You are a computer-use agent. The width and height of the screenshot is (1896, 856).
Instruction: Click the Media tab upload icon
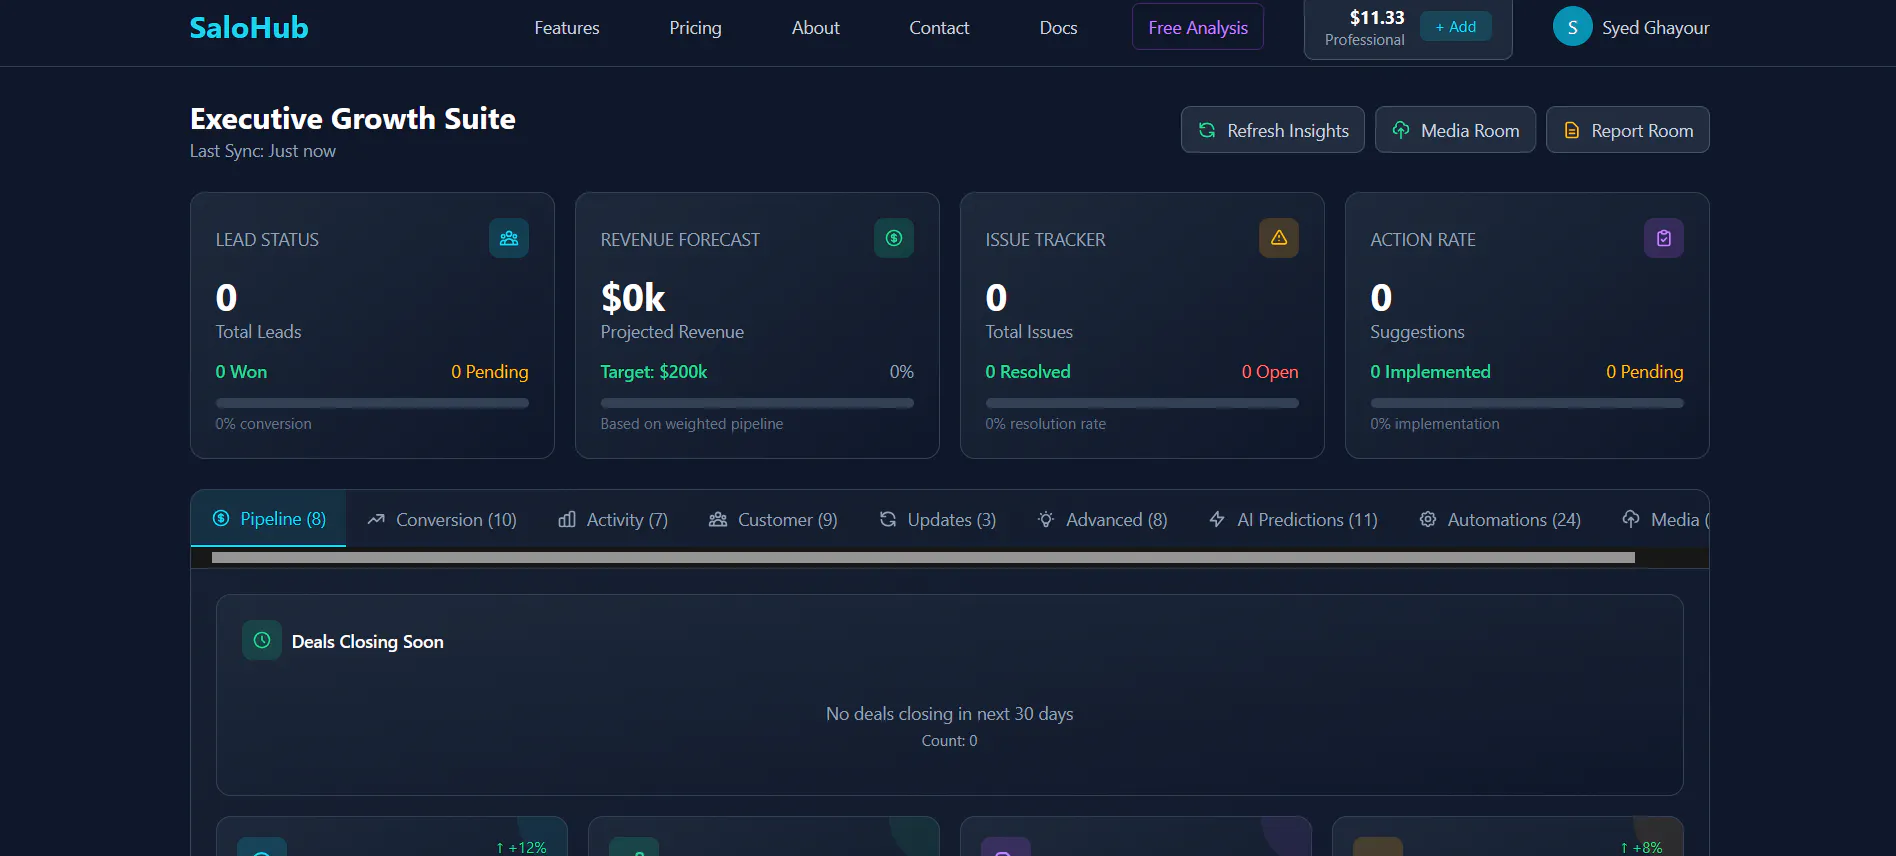[x=1631, y=519]
